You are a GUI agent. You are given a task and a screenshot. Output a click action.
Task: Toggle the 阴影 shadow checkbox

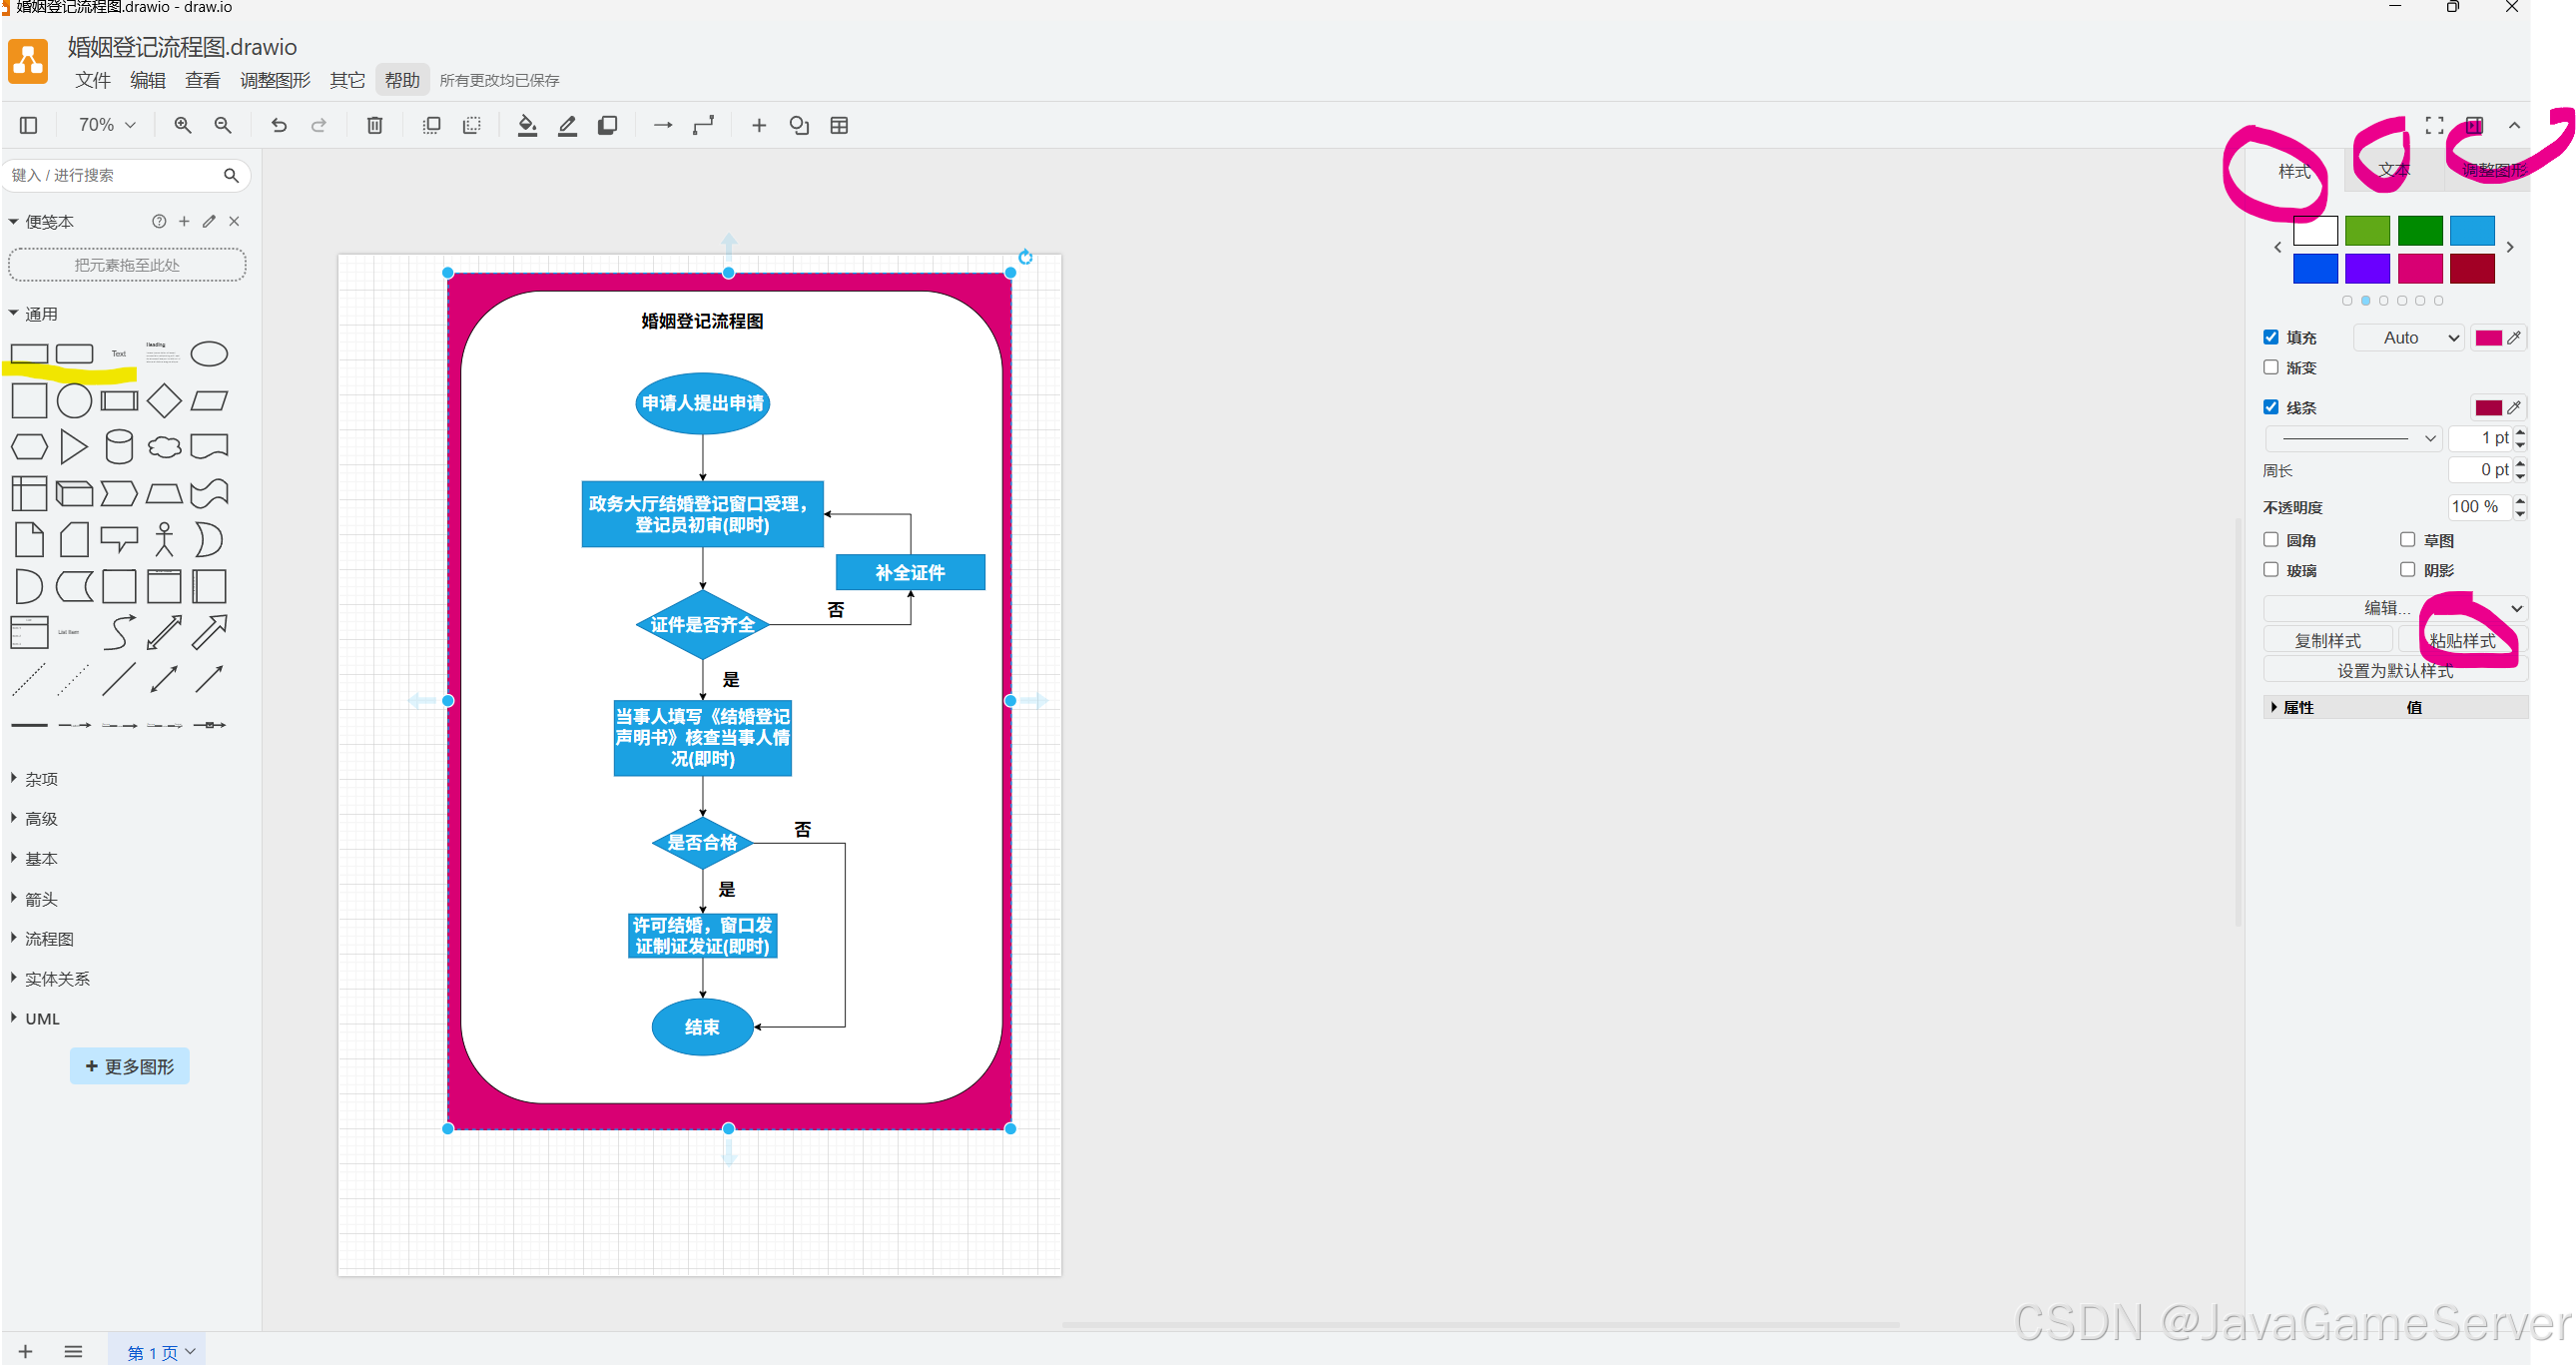tap(2407, 570)
